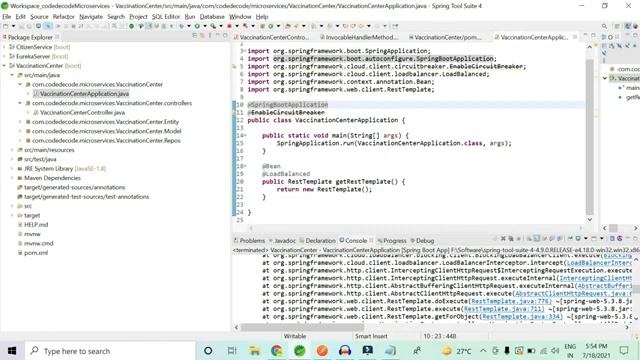The image size is (640, 360).
Task: Toggle fold on Bean method line 18
Action: [244, 166]
